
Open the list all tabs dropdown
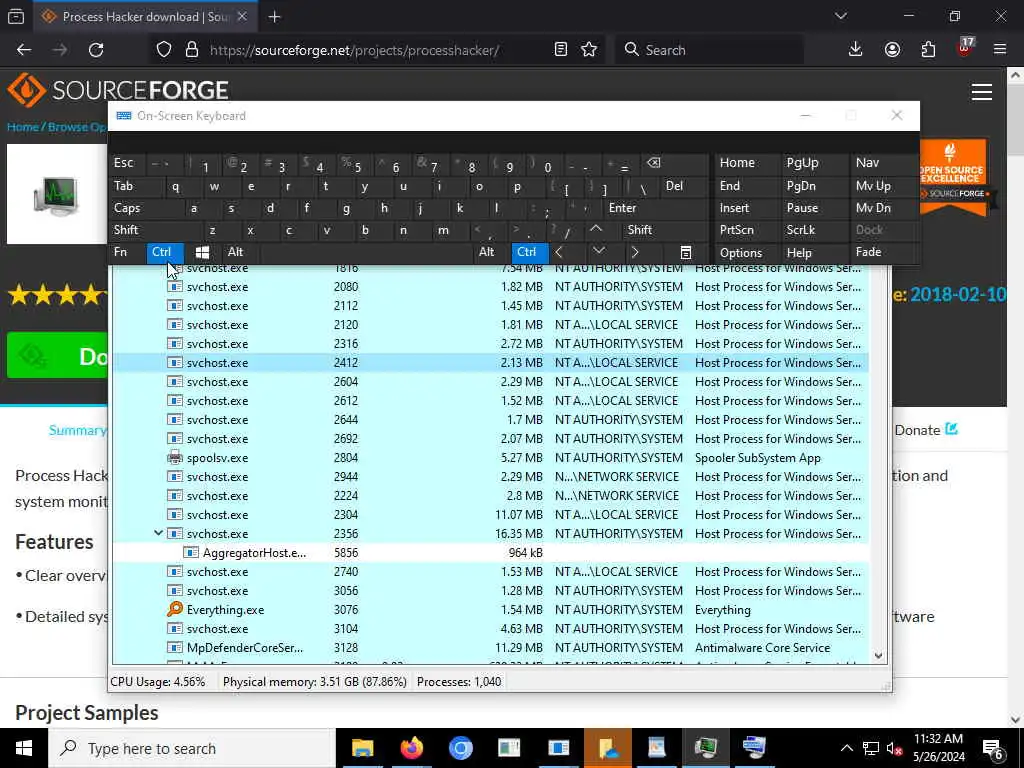[x=841, y=16]
